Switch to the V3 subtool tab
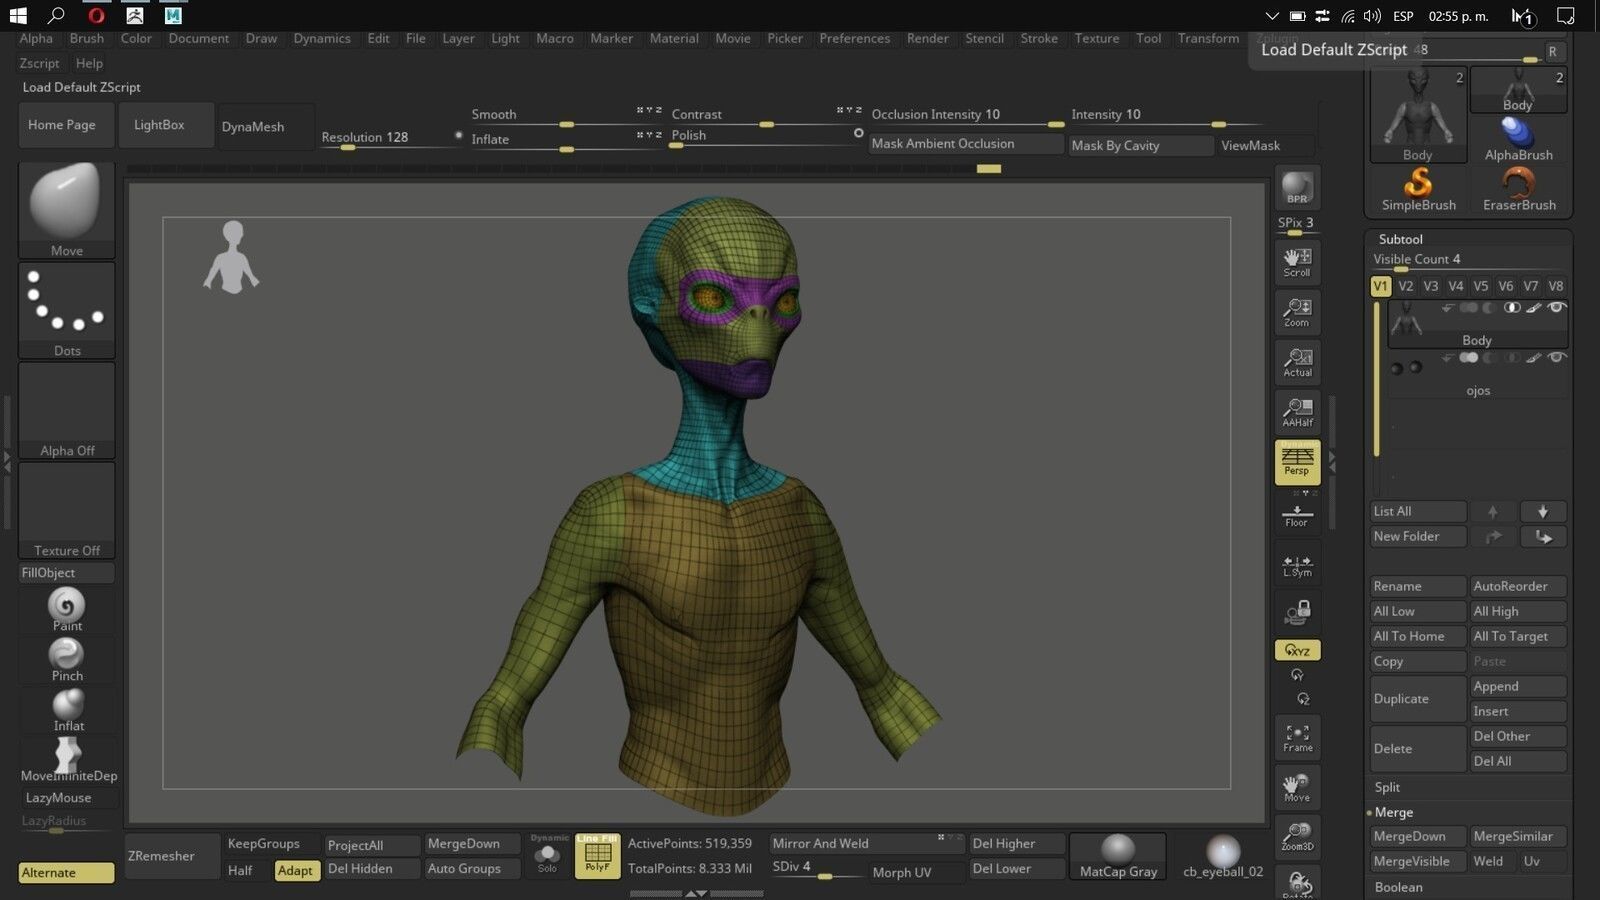This screenshot has width=1600, height=900. coord(1431,286)
